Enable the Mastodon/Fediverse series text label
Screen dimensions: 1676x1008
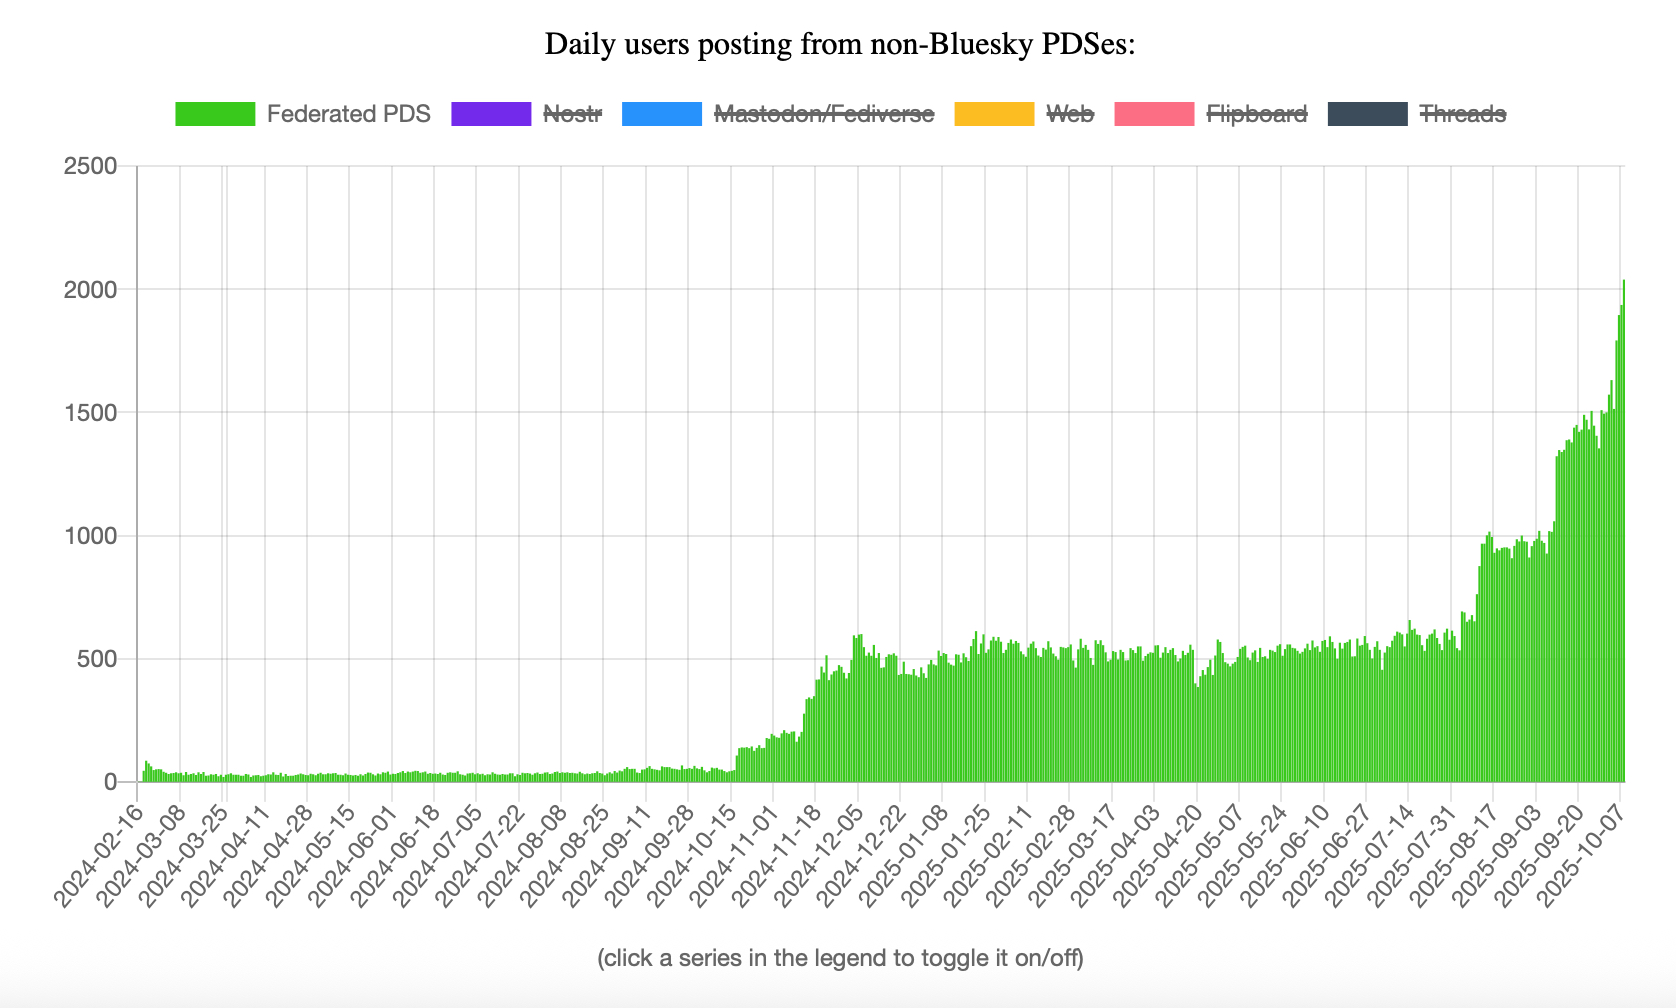(823, 114)
